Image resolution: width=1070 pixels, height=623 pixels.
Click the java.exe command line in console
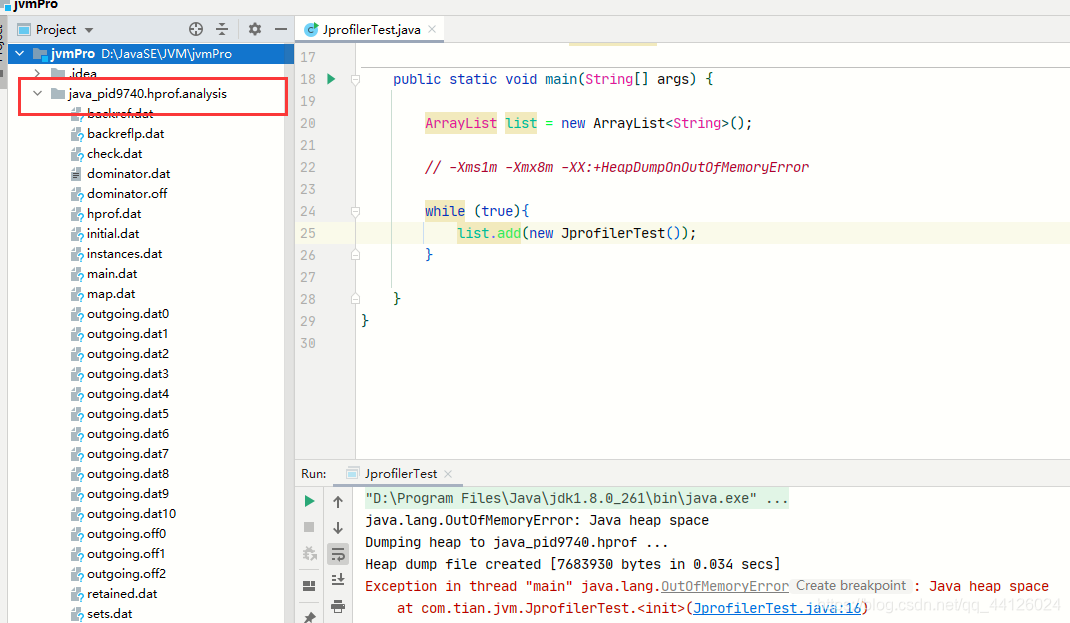point(577,499)
